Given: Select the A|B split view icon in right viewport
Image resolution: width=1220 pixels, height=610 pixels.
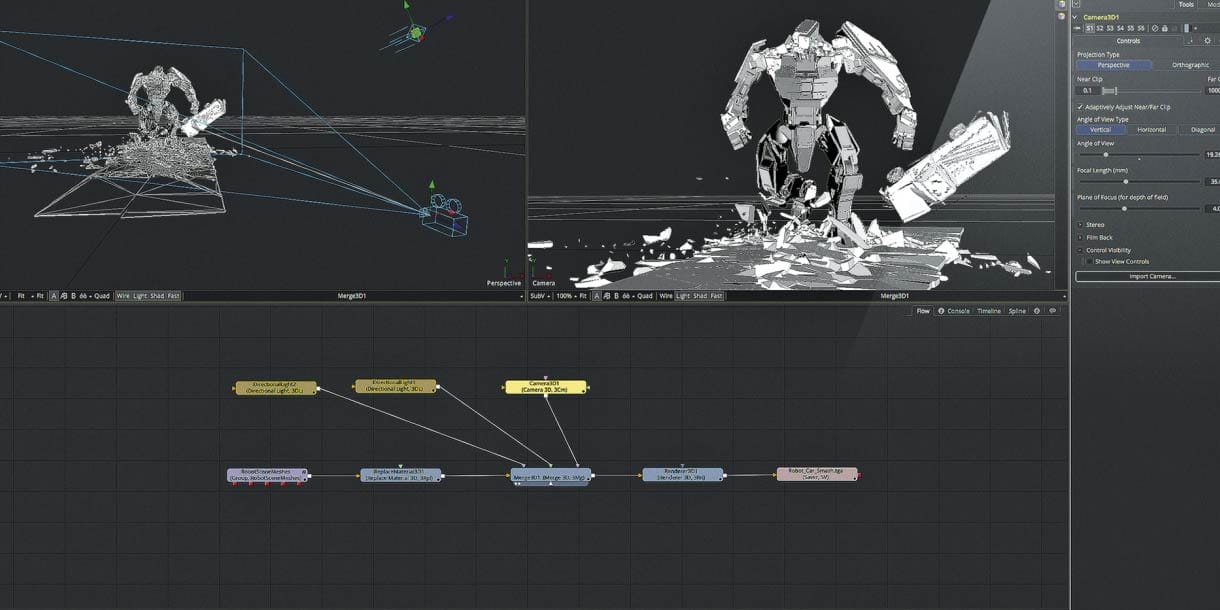Looking at the screenshot, I should point(606,296).
